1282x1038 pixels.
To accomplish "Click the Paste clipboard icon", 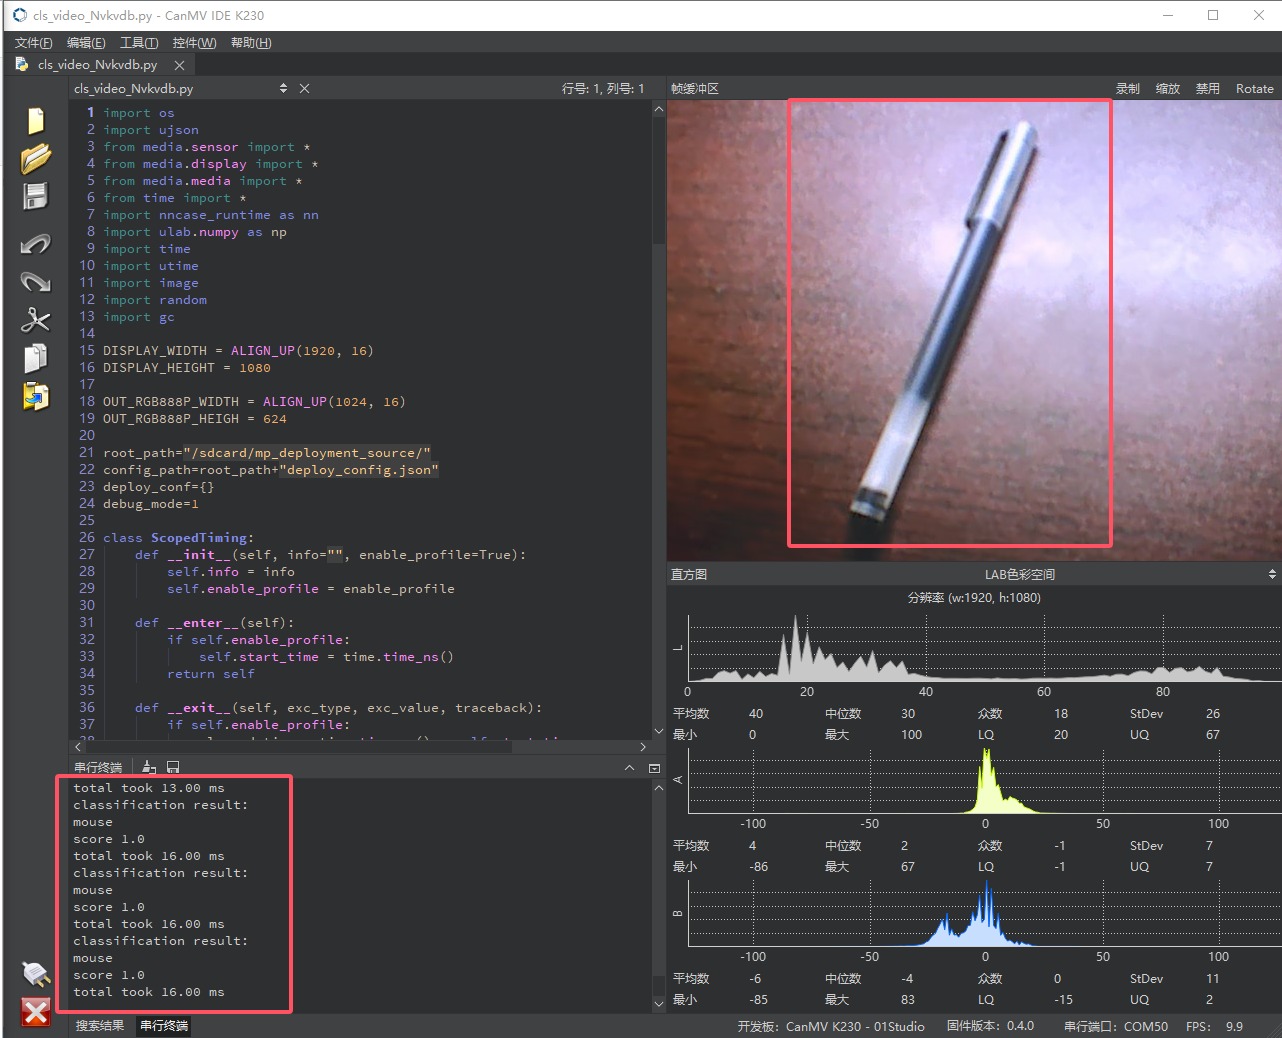I will pos(36,396).
